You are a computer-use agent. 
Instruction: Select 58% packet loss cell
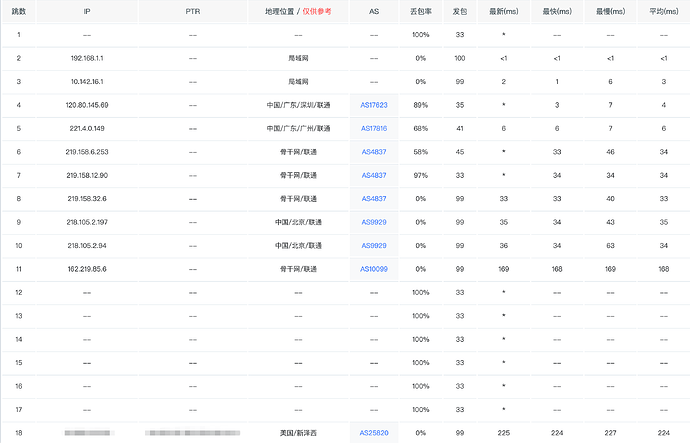pos(421,152)
